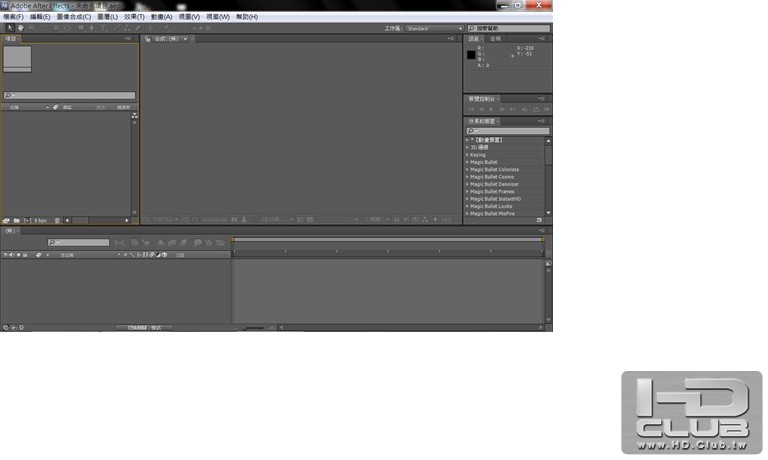Toggle motion blur switch in timeline
Image resolution: width=768 pixels, height=460 pixels.
click(x=183, y=242)
